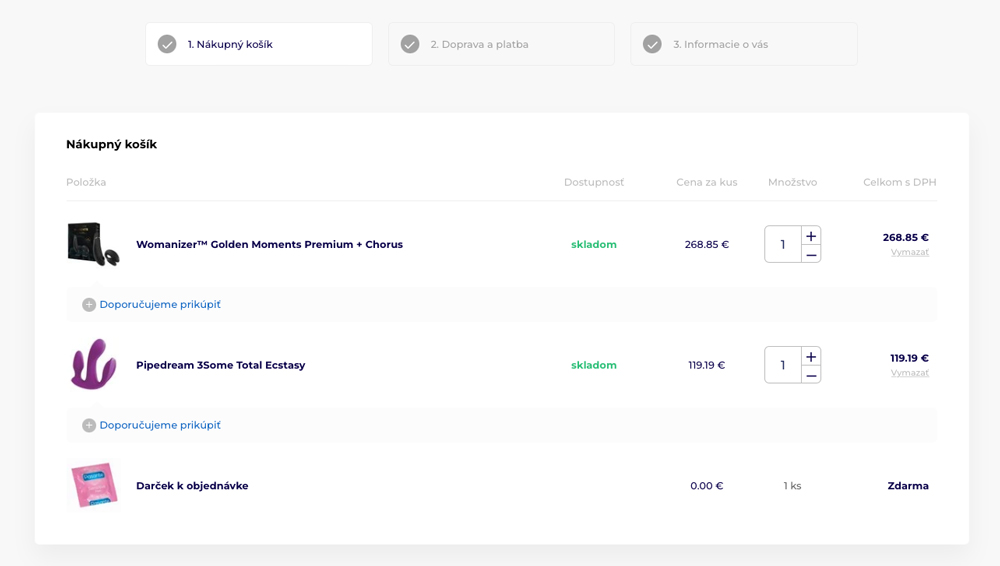Click plus circle icon under Womanizer row
Screen dimensions: 1000x566
tap(89, 304)
